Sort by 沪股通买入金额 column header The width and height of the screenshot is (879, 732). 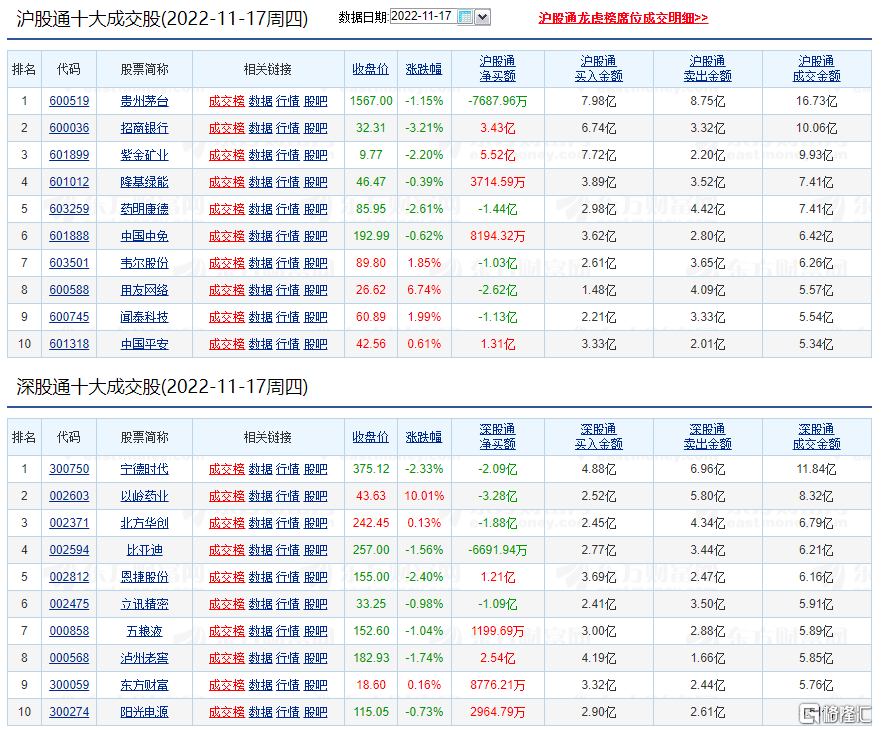pos(599,68)
